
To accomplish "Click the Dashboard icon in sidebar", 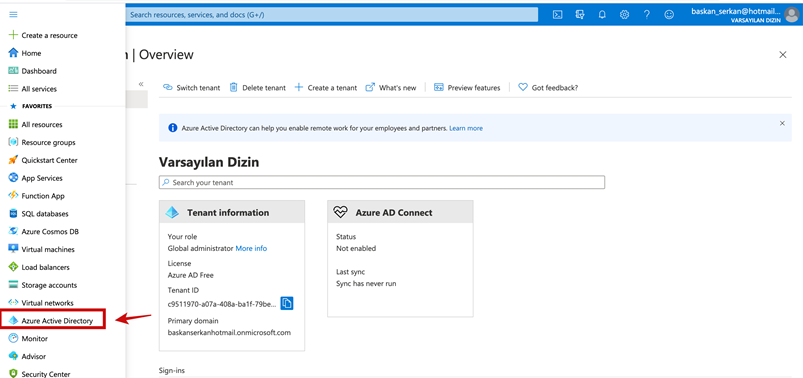I will point(13,71).
